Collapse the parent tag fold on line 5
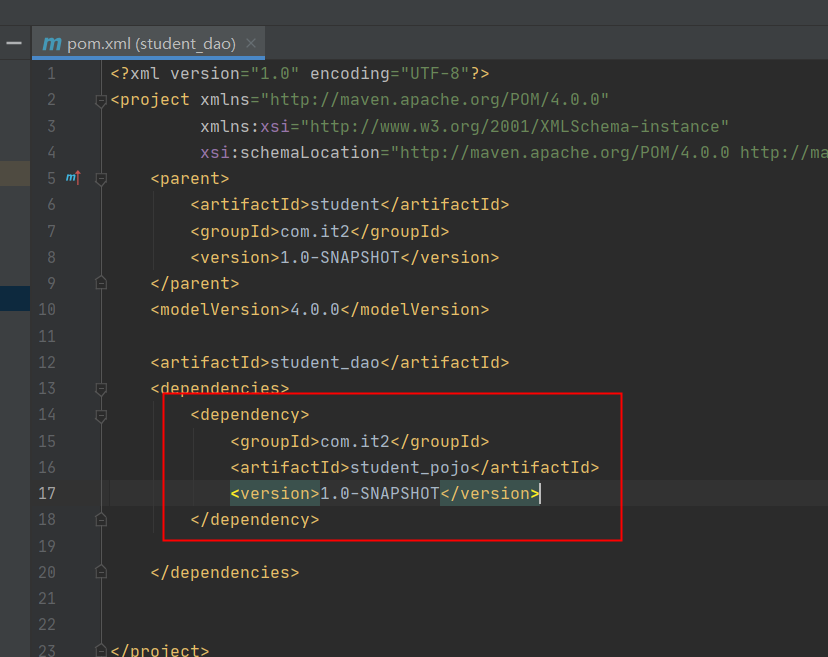The height and width of the screenshot is (657, 828). [101, 179]
